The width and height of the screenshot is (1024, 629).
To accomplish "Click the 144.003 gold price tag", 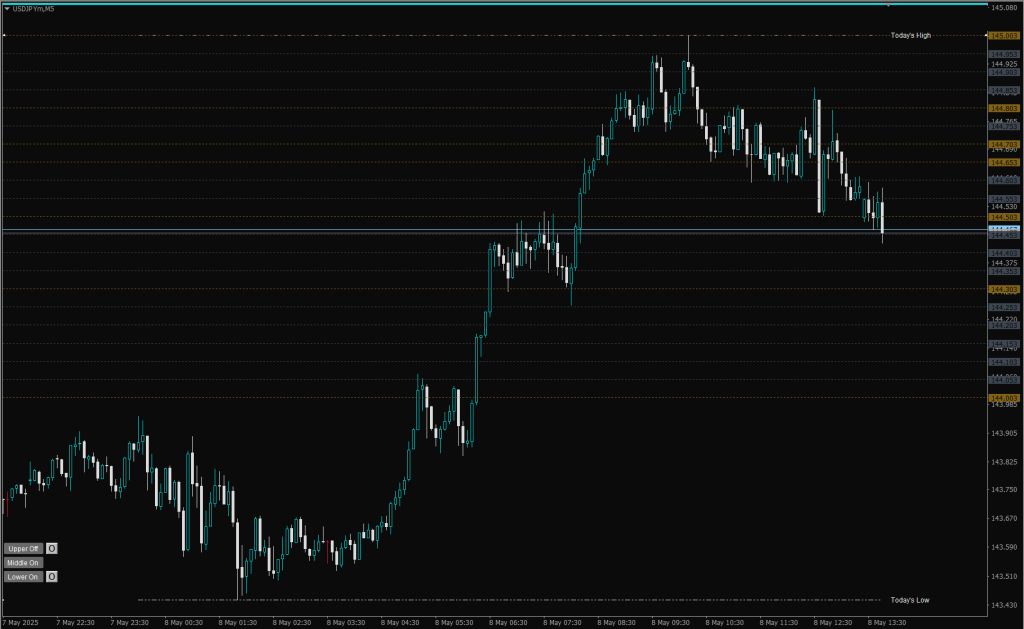I will coord(1003,398).
